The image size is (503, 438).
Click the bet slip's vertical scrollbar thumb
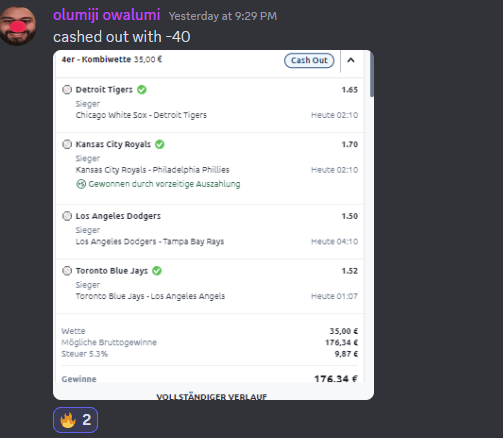click(x=372, y=74)
